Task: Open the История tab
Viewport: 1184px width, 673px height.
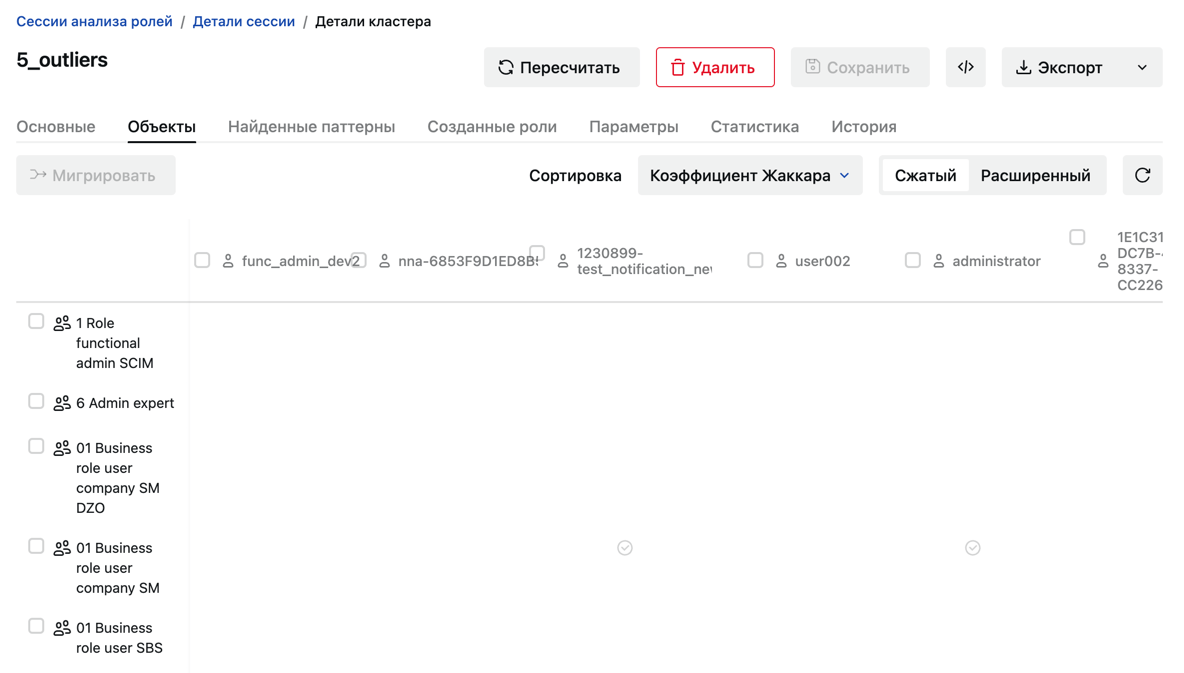Action: 864,127
